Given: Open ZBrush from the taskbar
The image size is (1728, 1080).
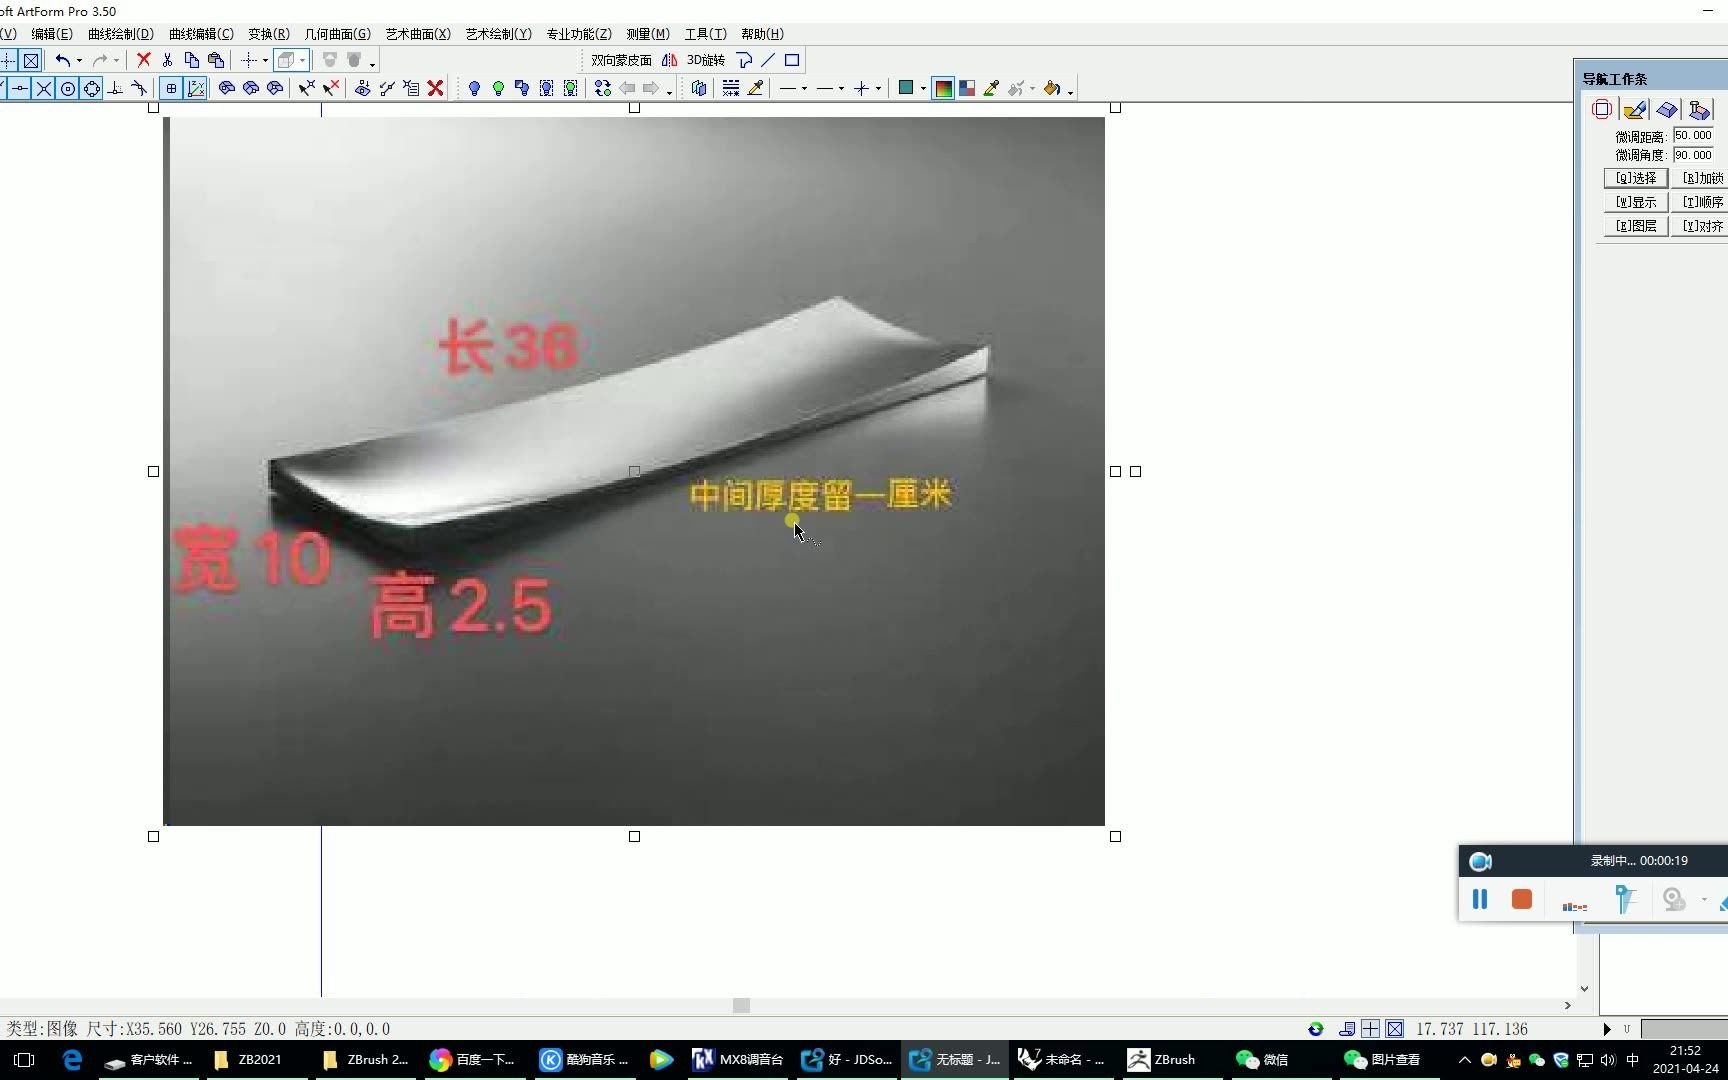Looking at the screenshot, I should (x=1165, y=1060).
